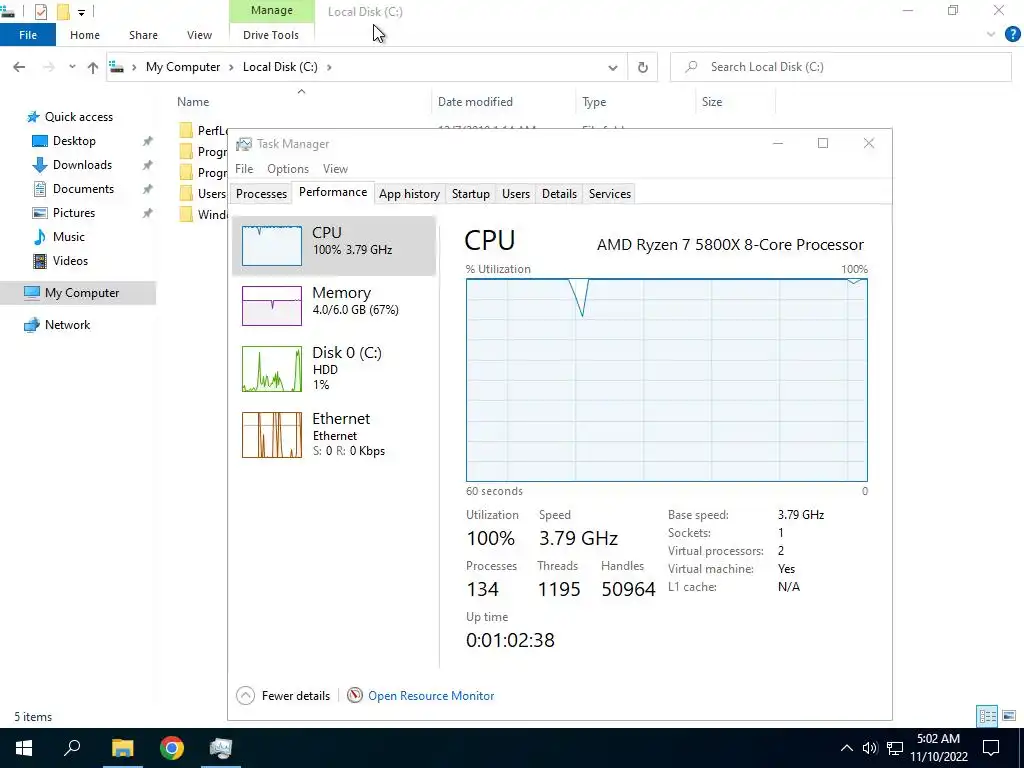1024x768 pixels.
Task: Switch to the Details tab
Action: point(559,194)
